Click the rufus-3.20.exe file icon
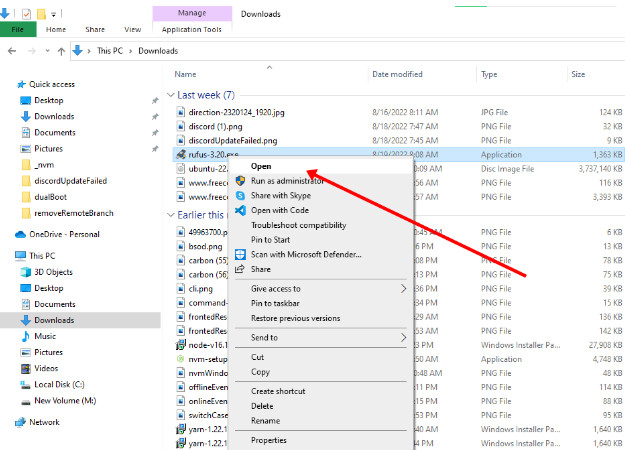This screenshot has height=450, width=625. (181, 154)
